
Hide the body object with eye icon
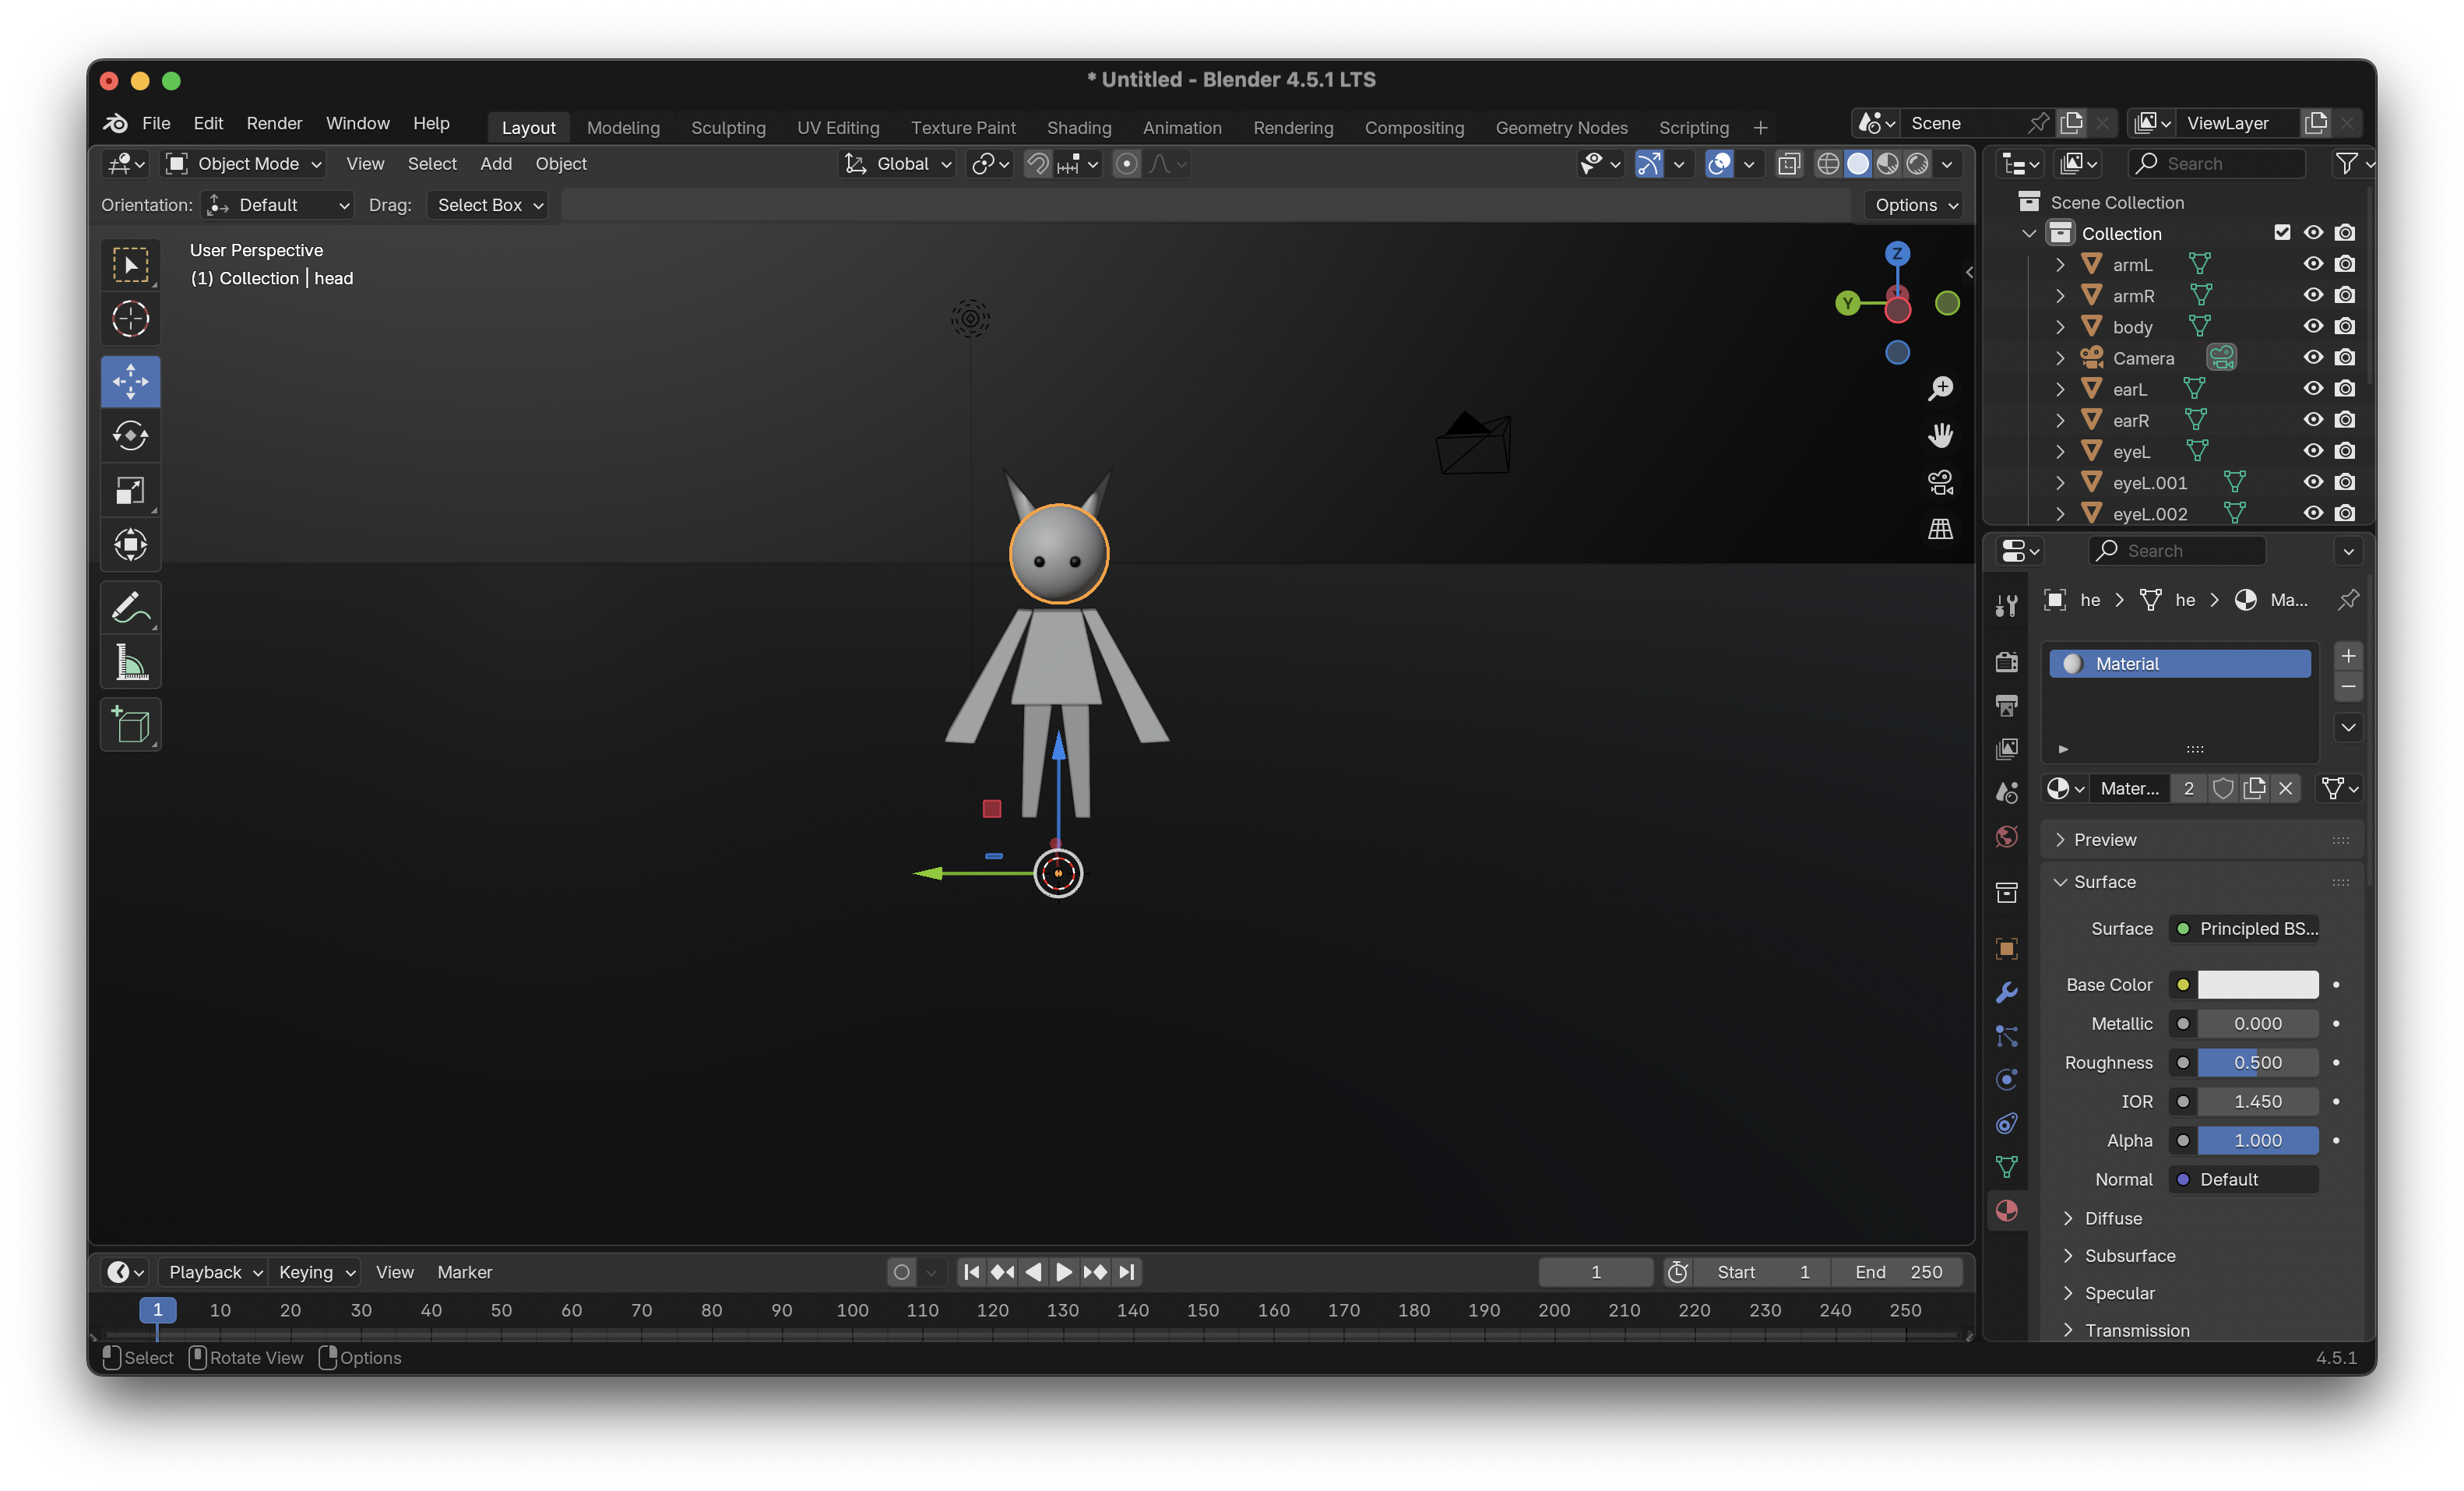coord(2313,326)
